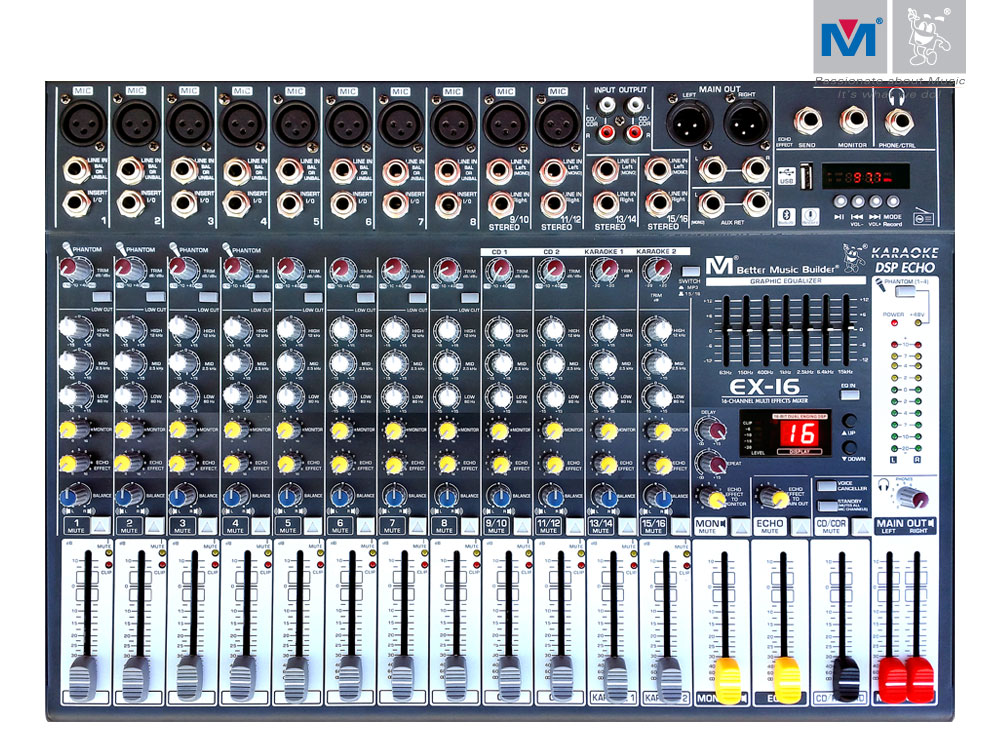Click channel 2 HIGH 12kHz EQ knob
This screenshot has height=732, width=1000.
pos(130,330)
